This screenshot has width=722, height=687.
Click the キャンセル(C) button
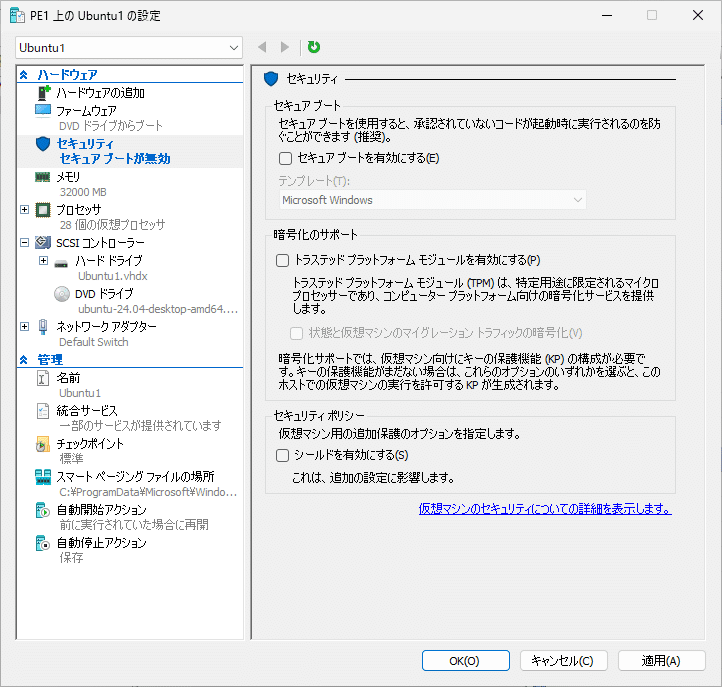click(564, 661)
